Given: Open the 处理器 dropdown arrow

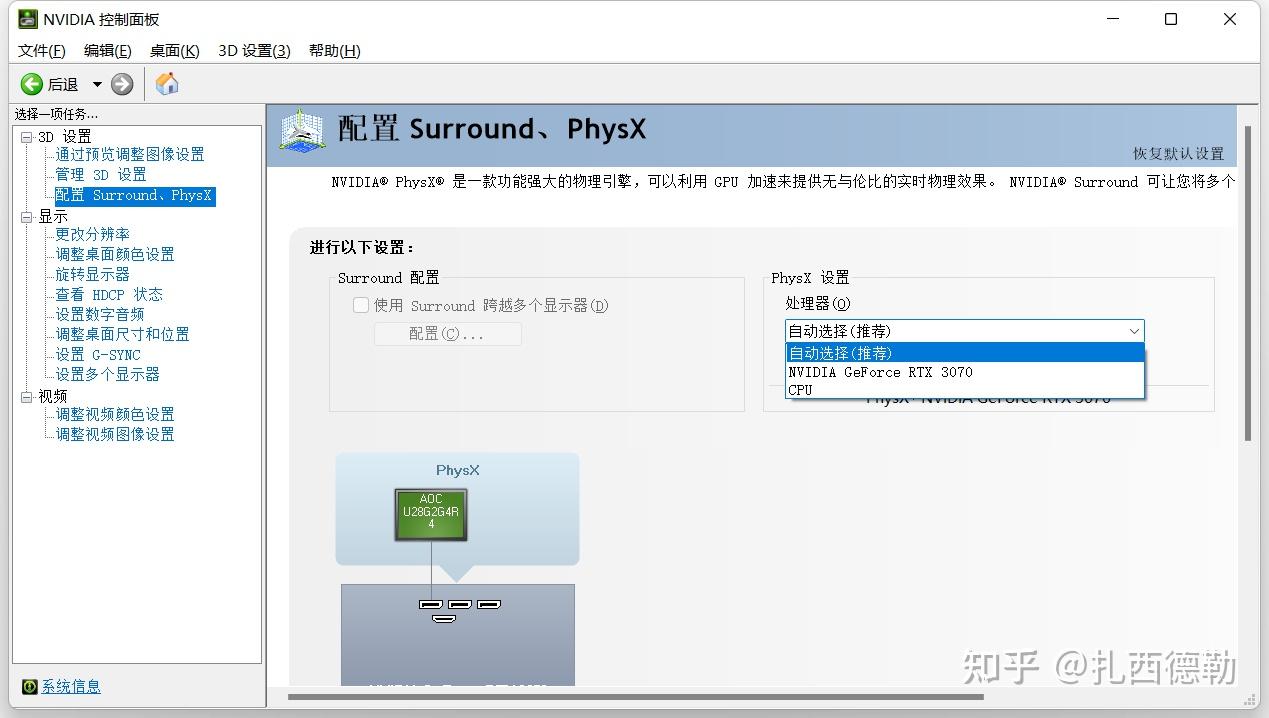Looking at the screenshot, I should pos(1133,330).
